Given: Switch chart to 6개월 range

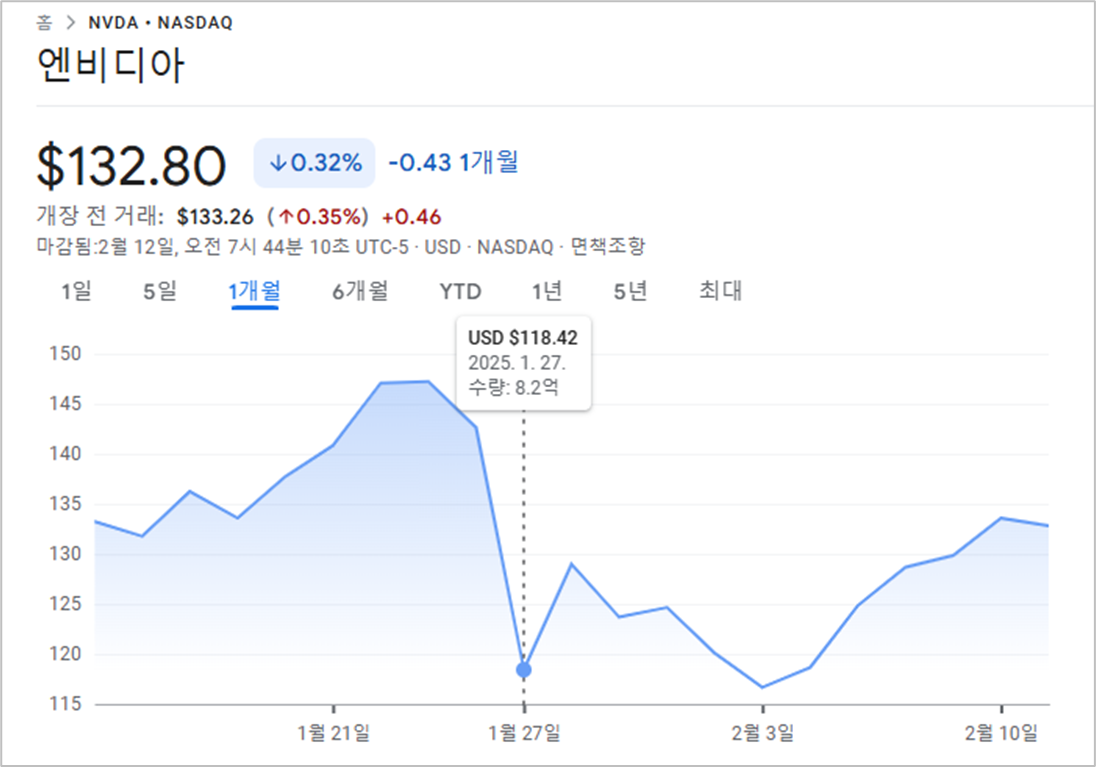Looking at the screenshot, I should click(360, 291).
